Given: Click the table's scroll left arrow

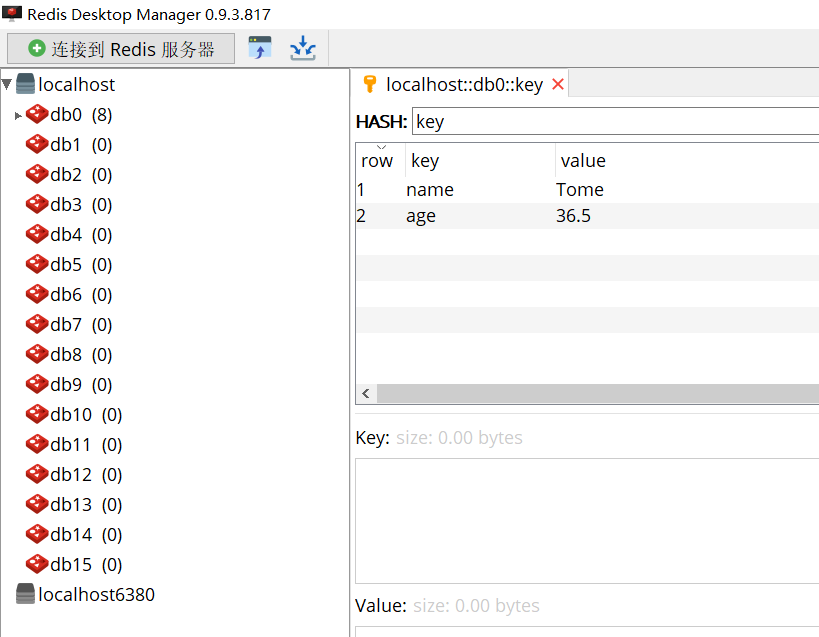Looking at the screenshot, I should [366, 394].
